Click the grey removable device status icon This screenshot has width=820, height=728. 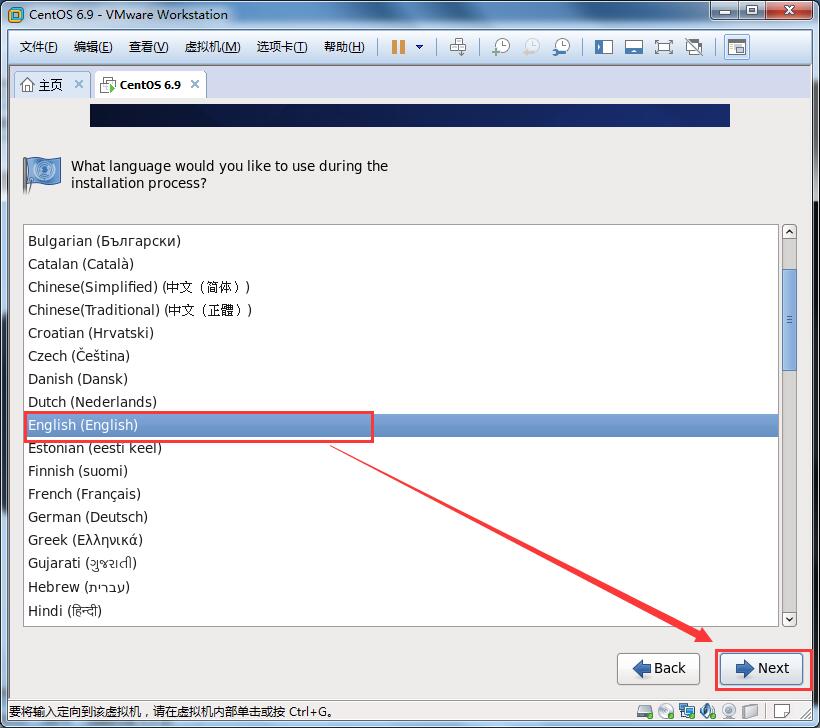[x=750, y=711]
